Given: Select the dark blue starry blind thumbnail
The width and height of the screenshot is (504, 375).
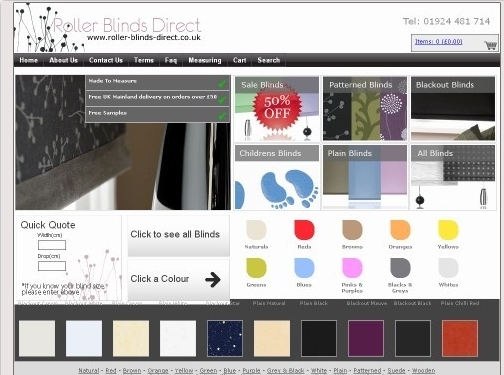Looking at the screenshot, I should coord(225,338).
